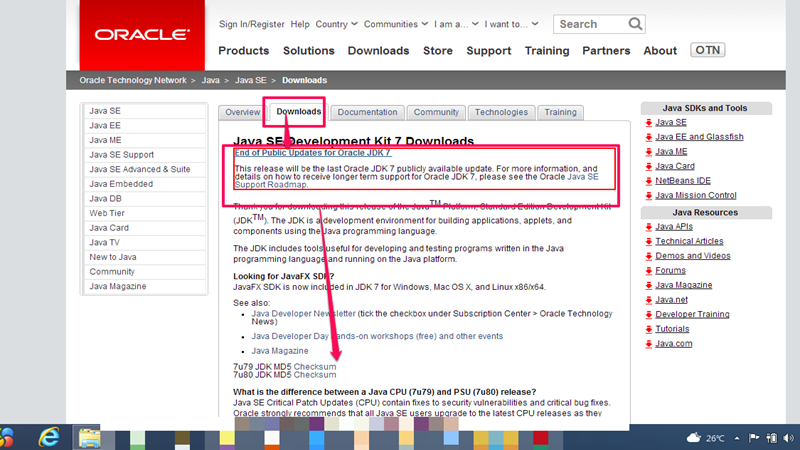
Task: Open 7u80 JDK MD5 Checksum link
Action: 315,374
